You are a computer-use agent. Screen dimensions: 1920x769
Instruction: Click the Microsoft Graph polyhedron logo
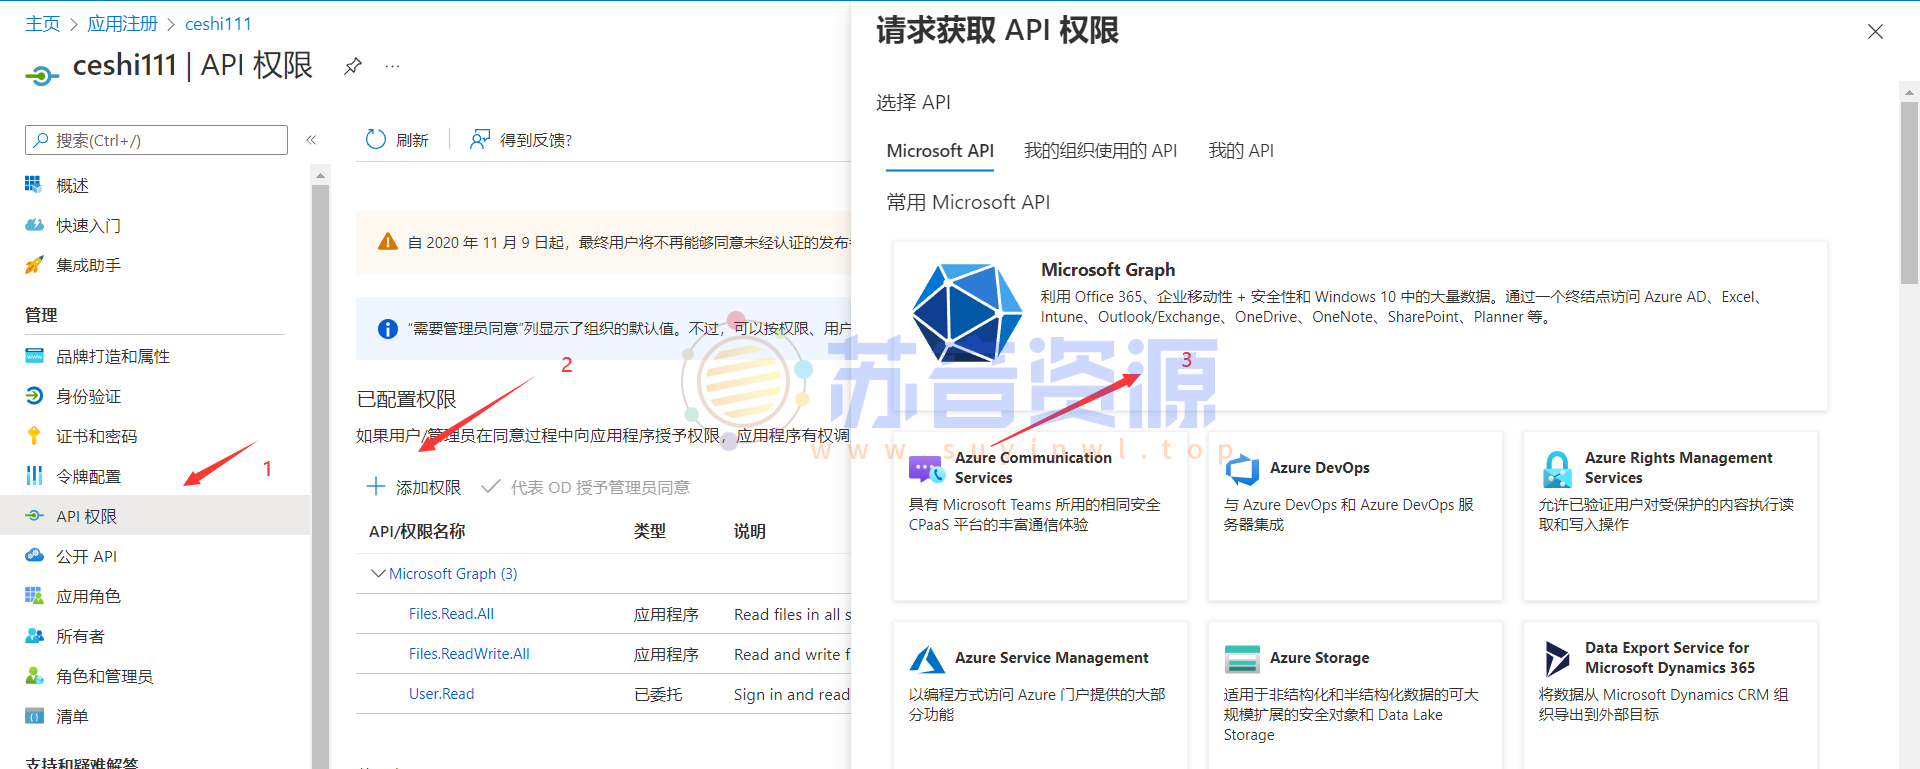(x=967, y=313)
